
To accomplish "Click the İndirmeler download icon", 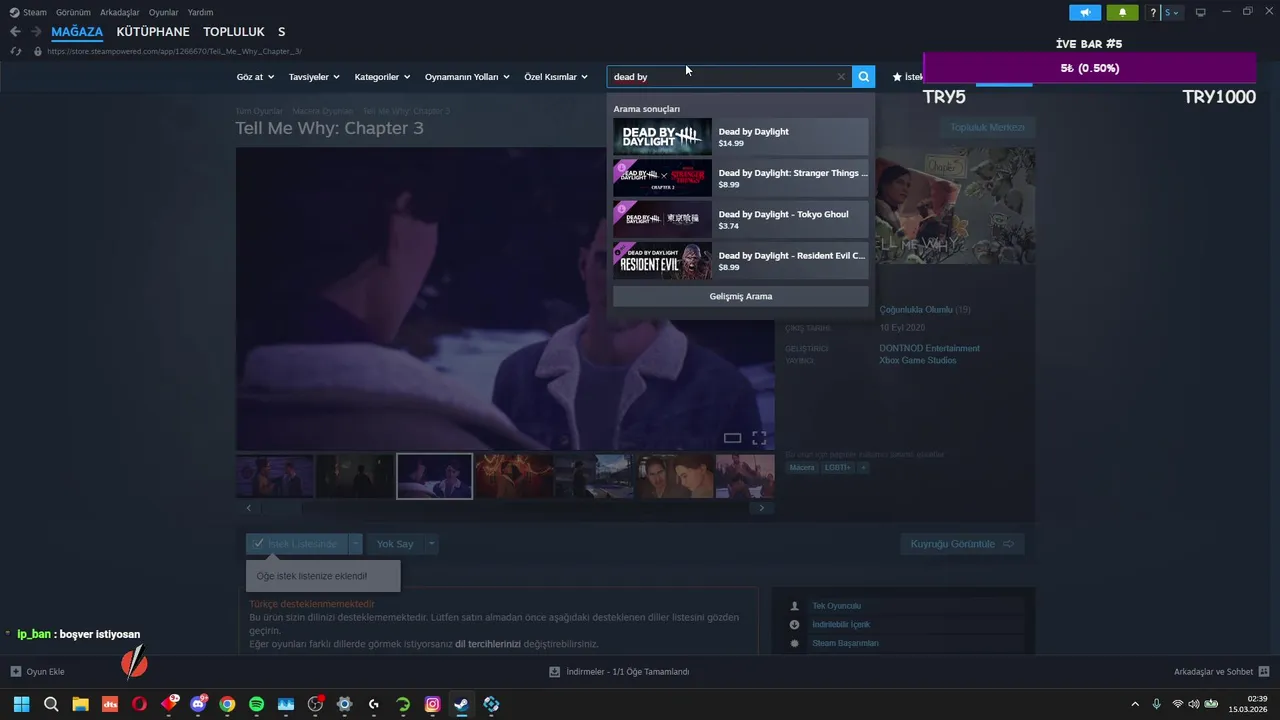I will [555, 671].
